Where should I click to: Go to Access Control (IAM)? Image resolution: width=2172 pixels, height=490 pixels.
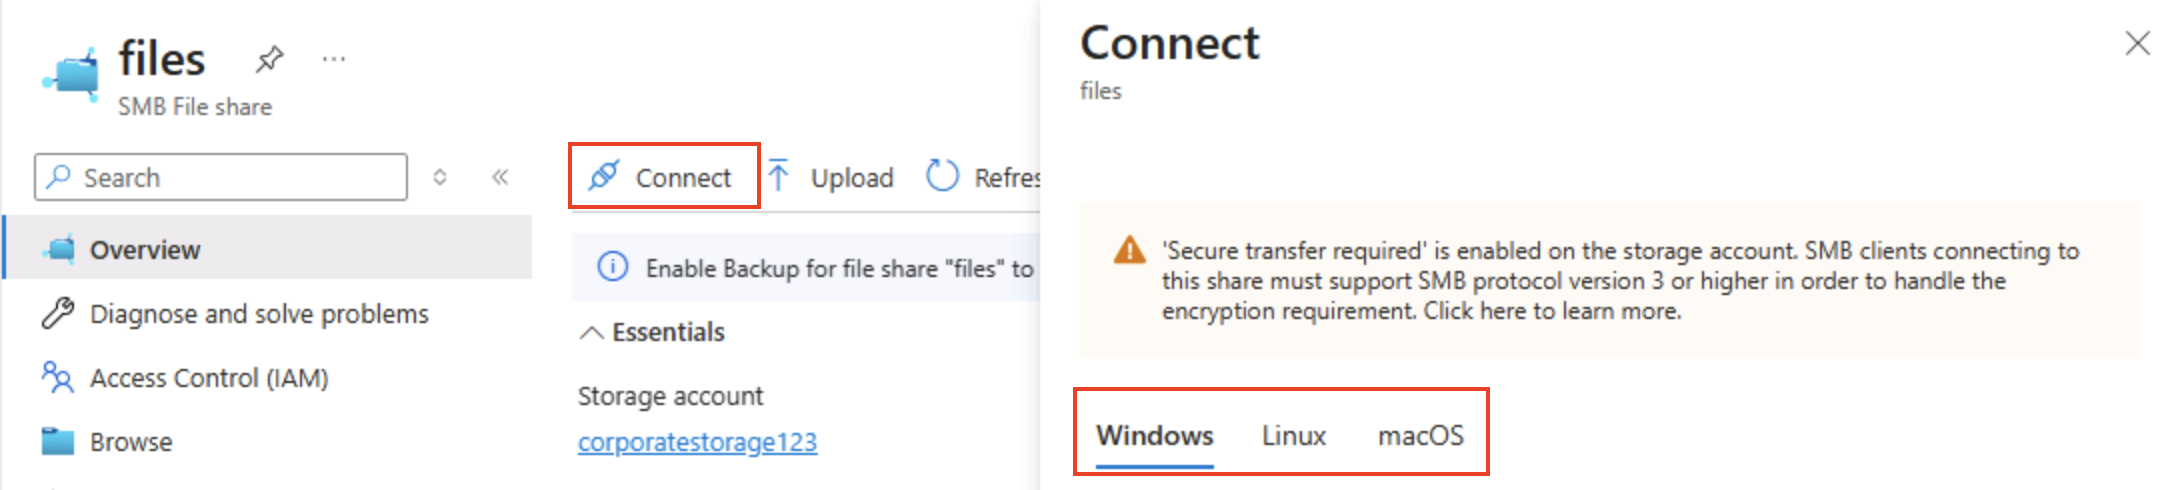click(208, 378)
